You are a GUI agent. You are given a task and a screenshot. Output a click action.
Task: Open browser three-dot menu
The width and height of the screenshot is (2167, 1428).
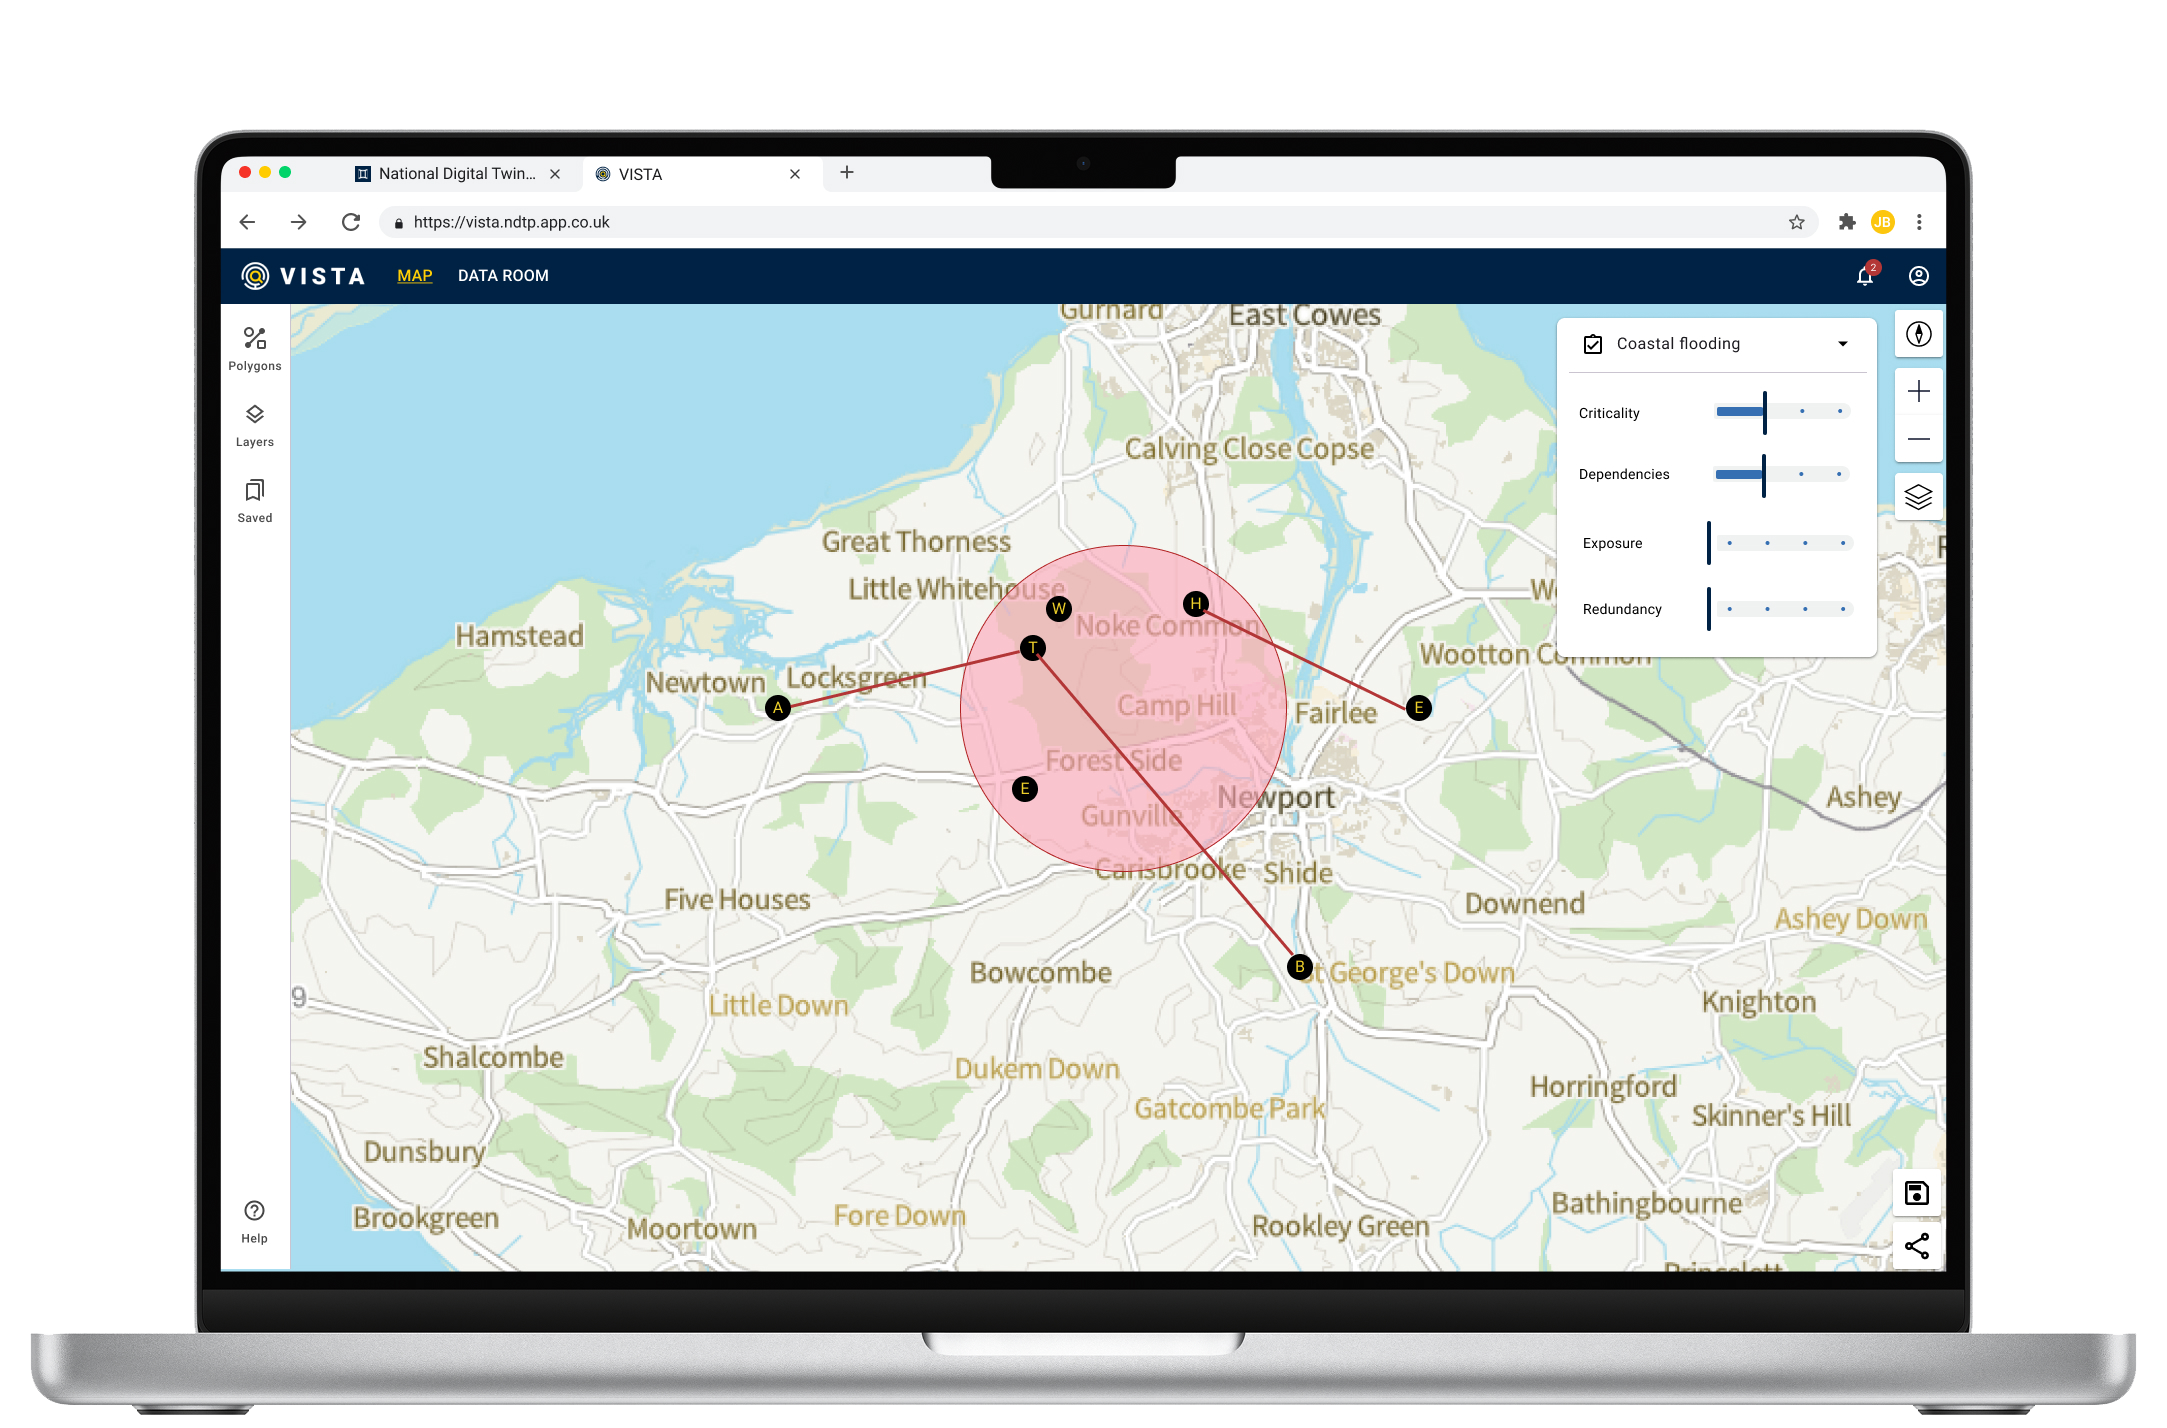(x=1918, y=222)
